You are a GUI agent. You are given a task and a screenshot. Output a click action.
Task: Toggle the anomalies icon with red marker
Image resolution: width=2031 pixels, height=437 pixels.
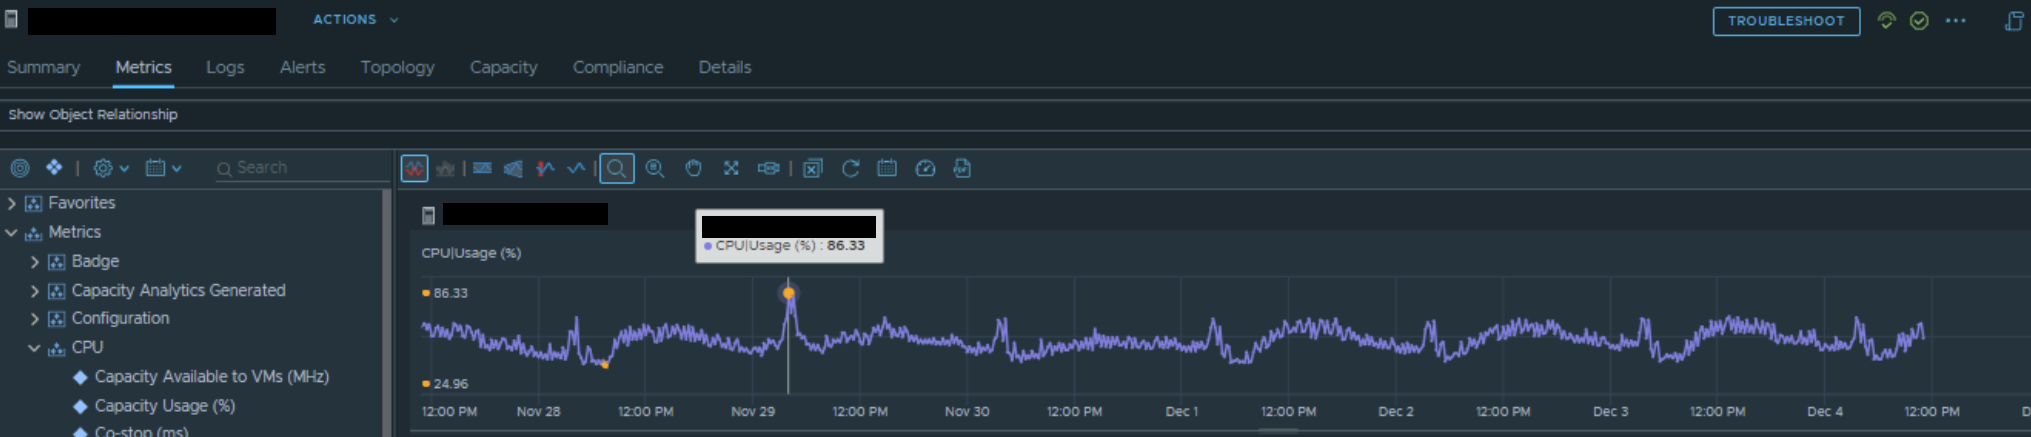tap(545, 168)
